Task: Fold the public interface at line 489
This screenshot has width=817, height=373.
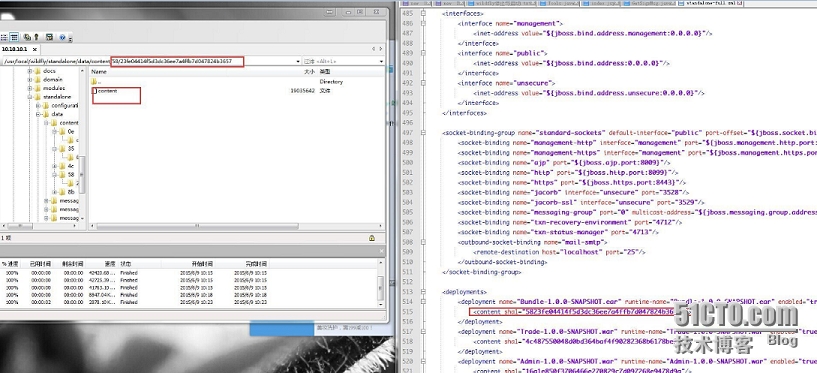Action: click(423, 53)
